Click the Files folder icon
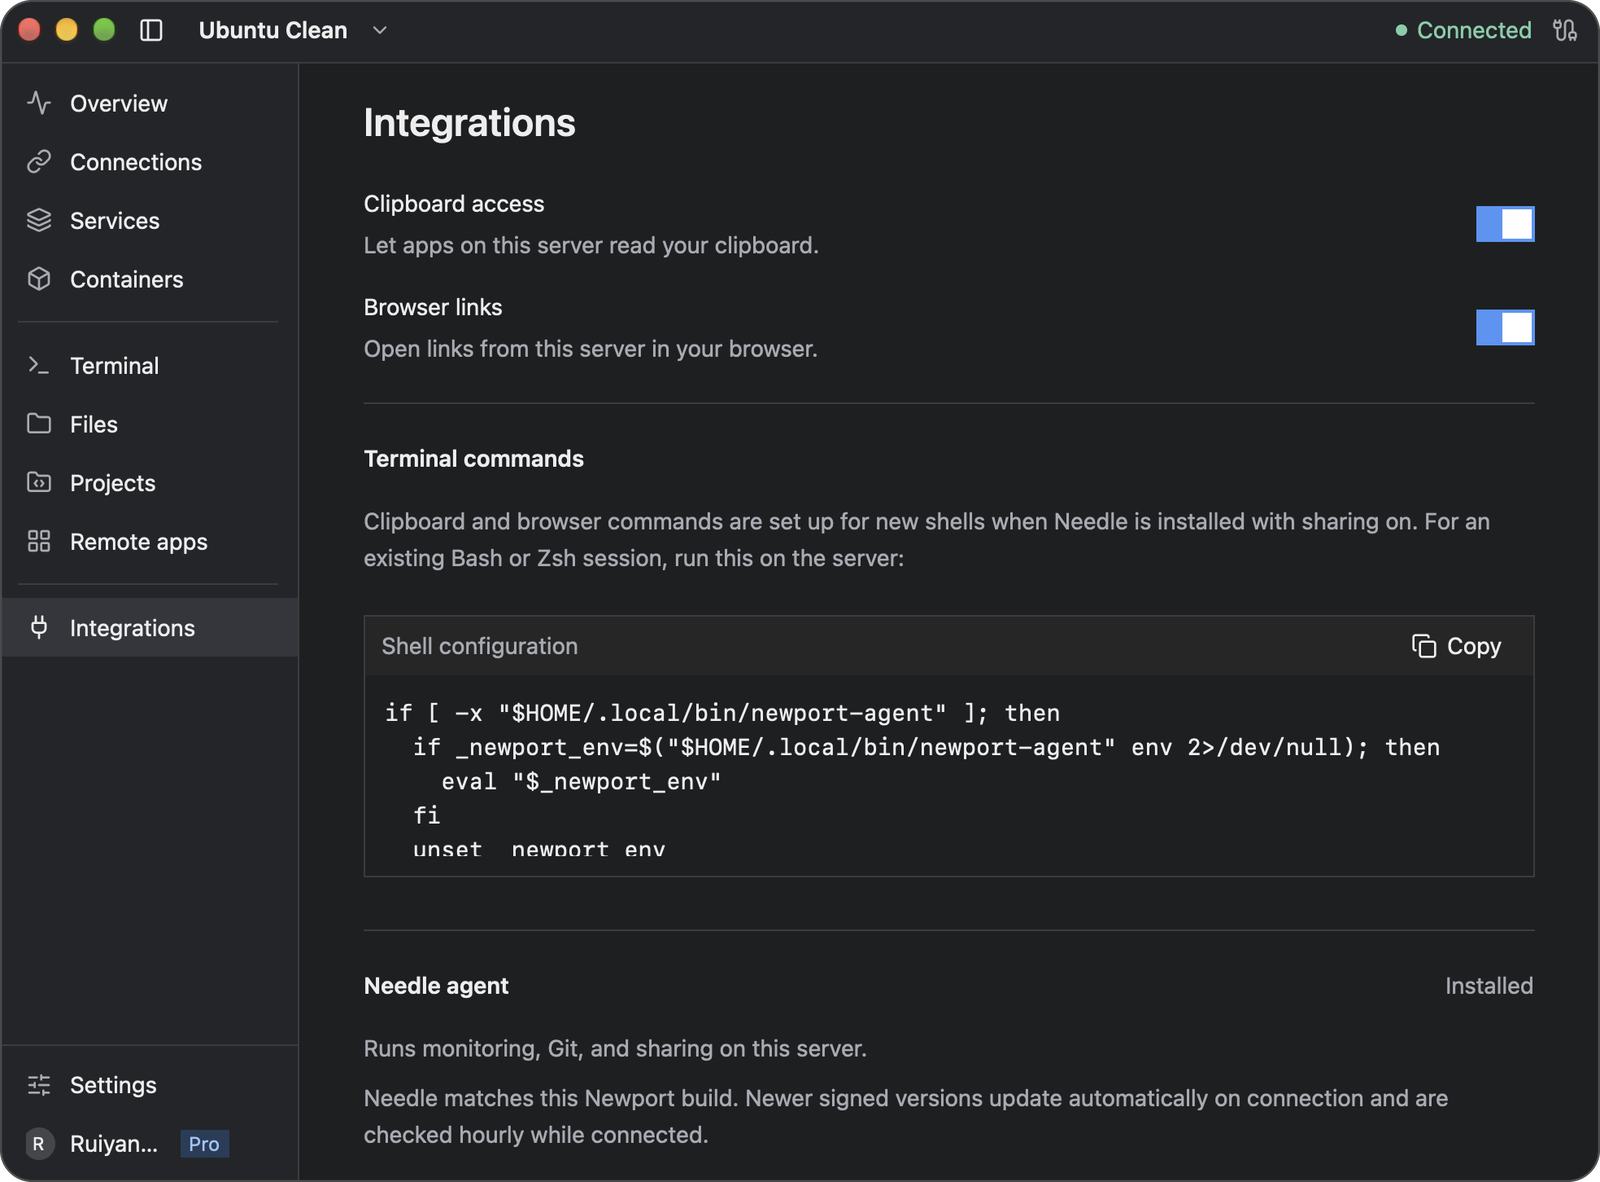1600x1182 pixels. (x=39, y=424)
